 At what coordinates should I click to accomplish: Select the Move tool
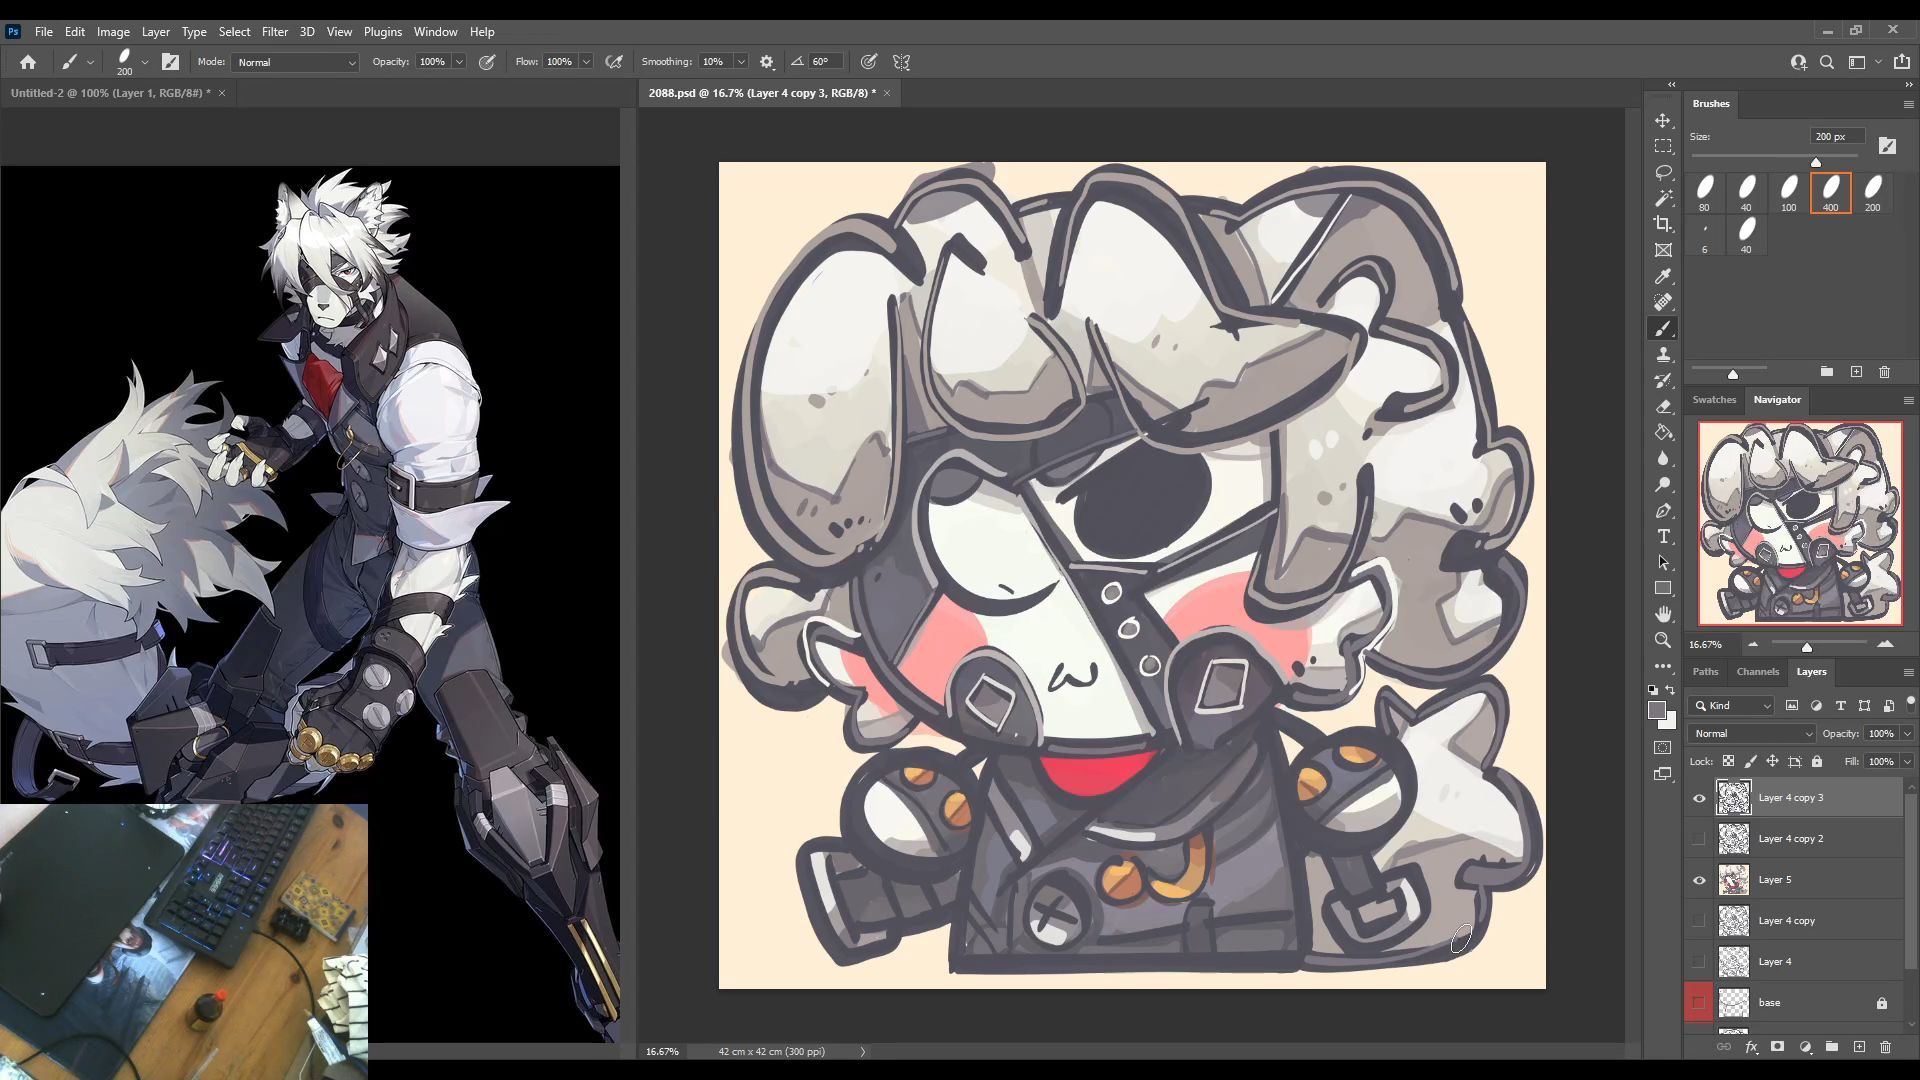coord(1663,120)
